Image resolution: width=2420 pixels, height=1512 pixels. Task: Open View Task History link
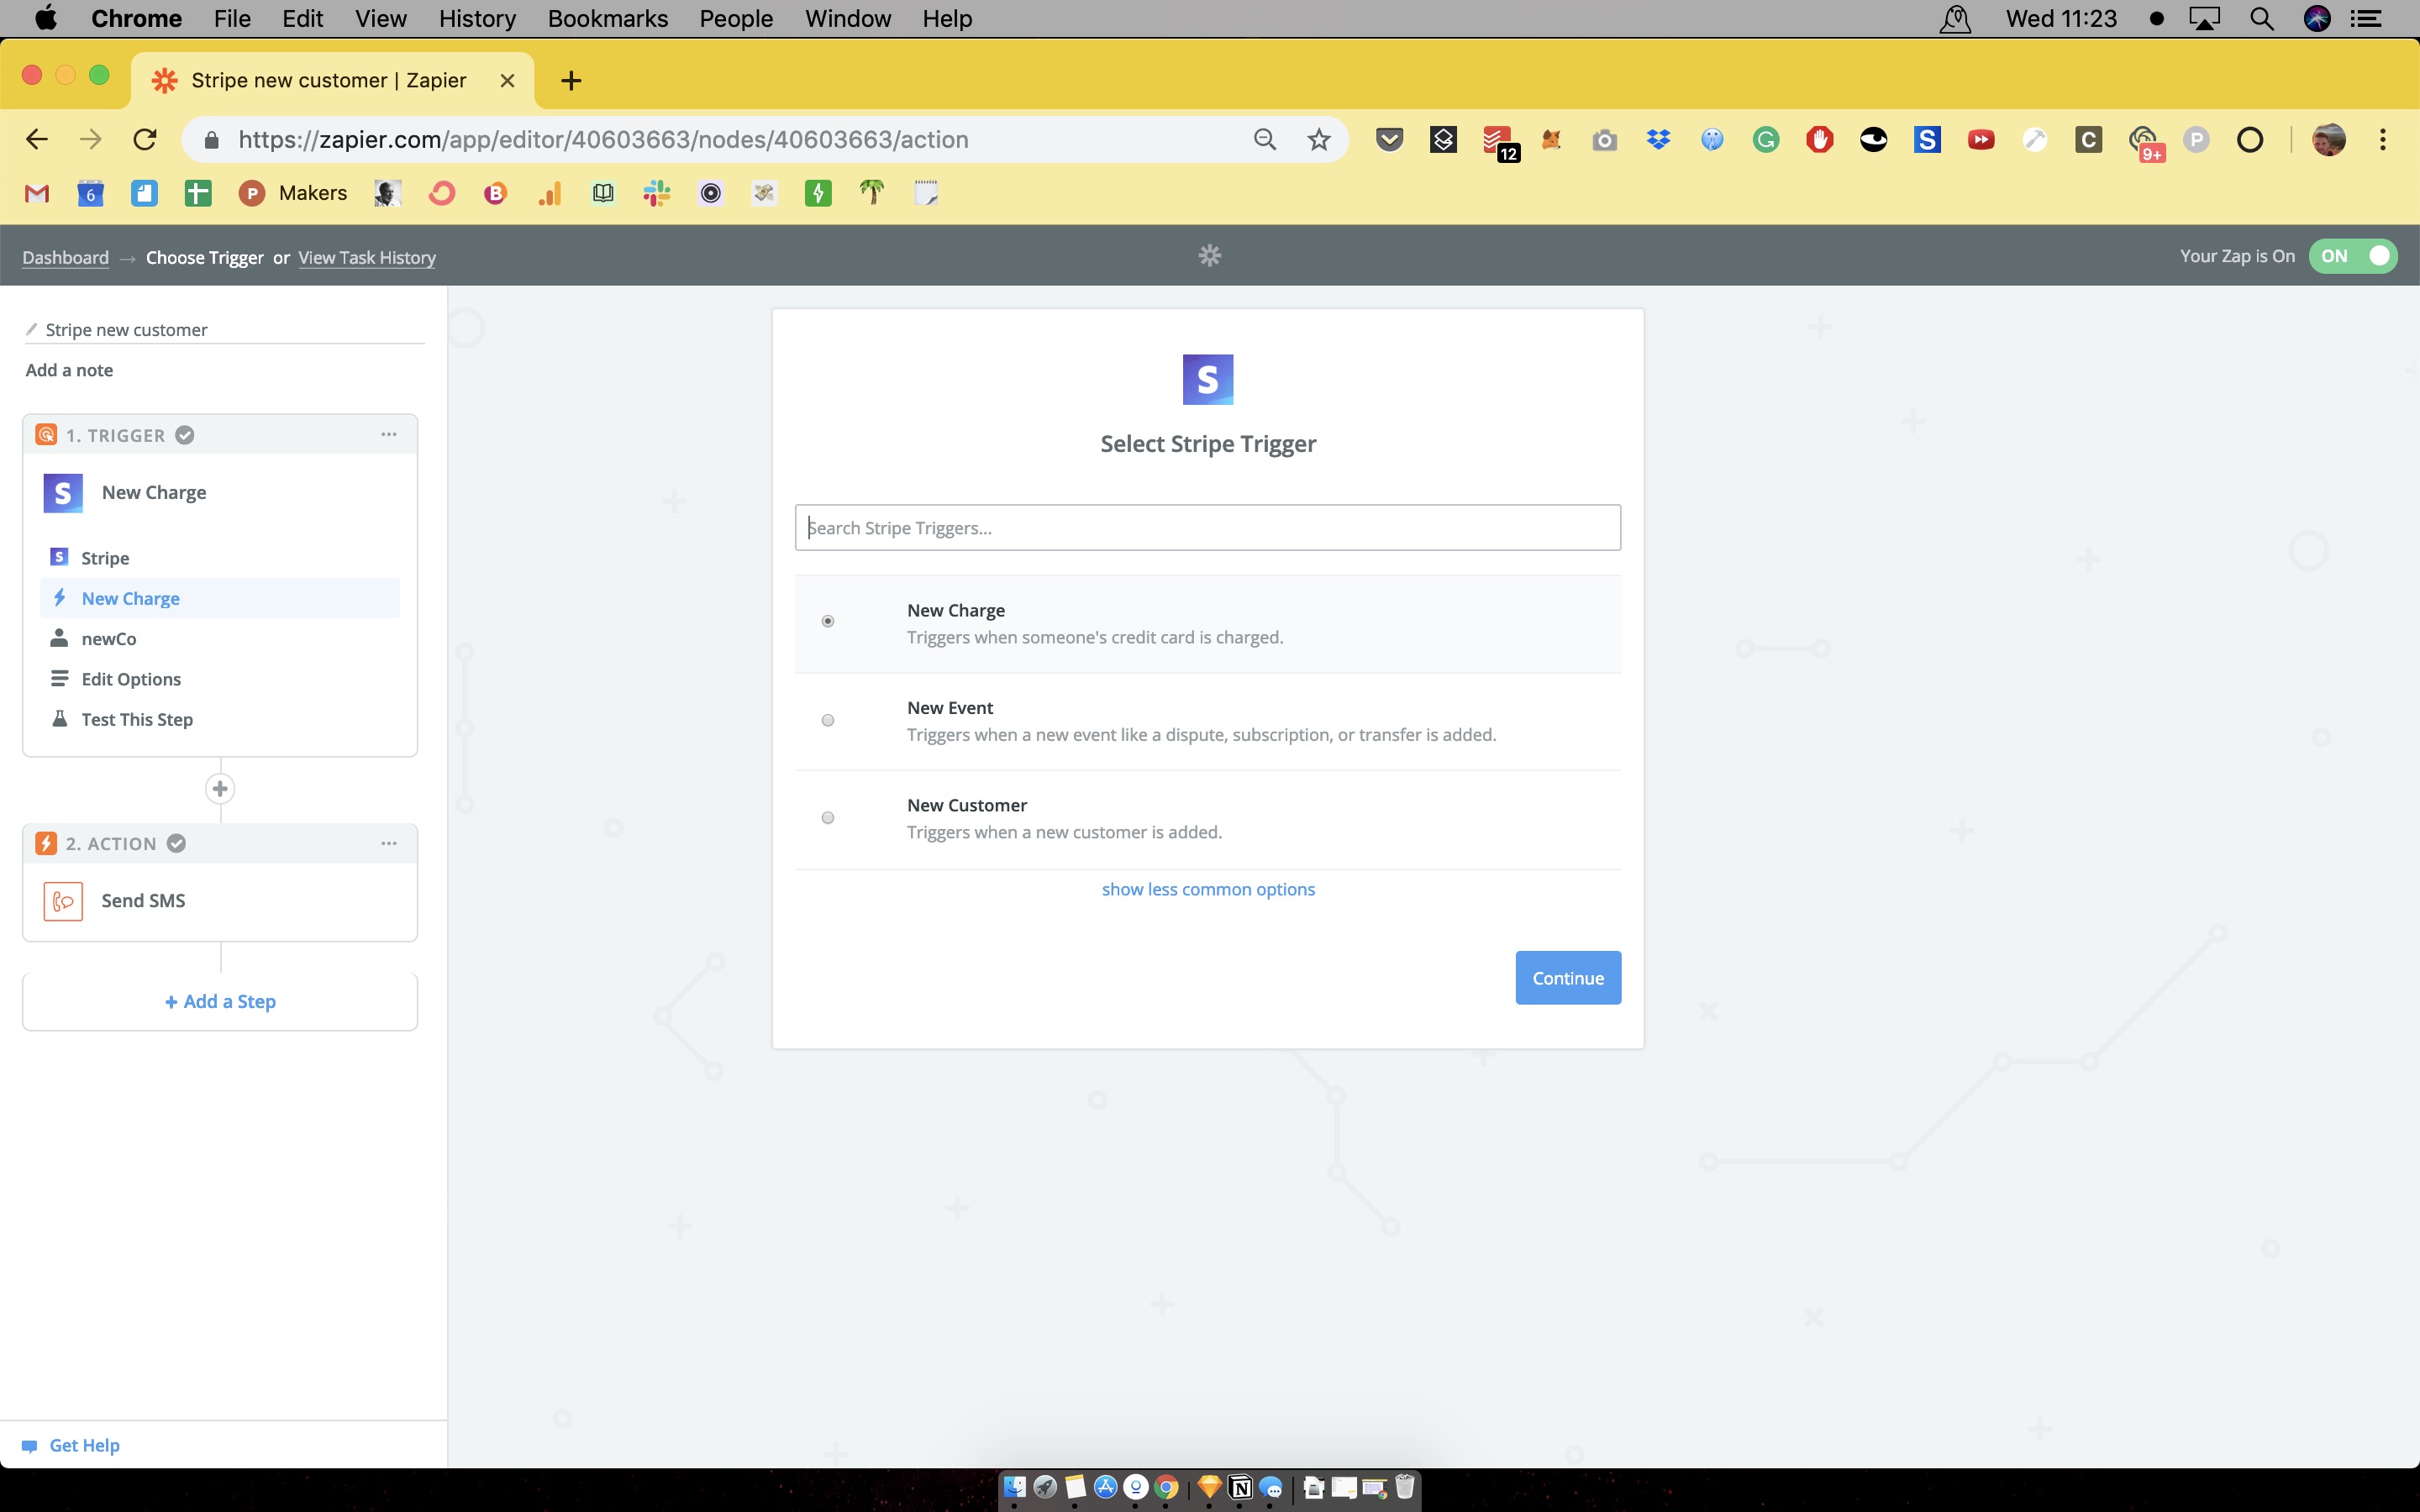pos(367,257)
